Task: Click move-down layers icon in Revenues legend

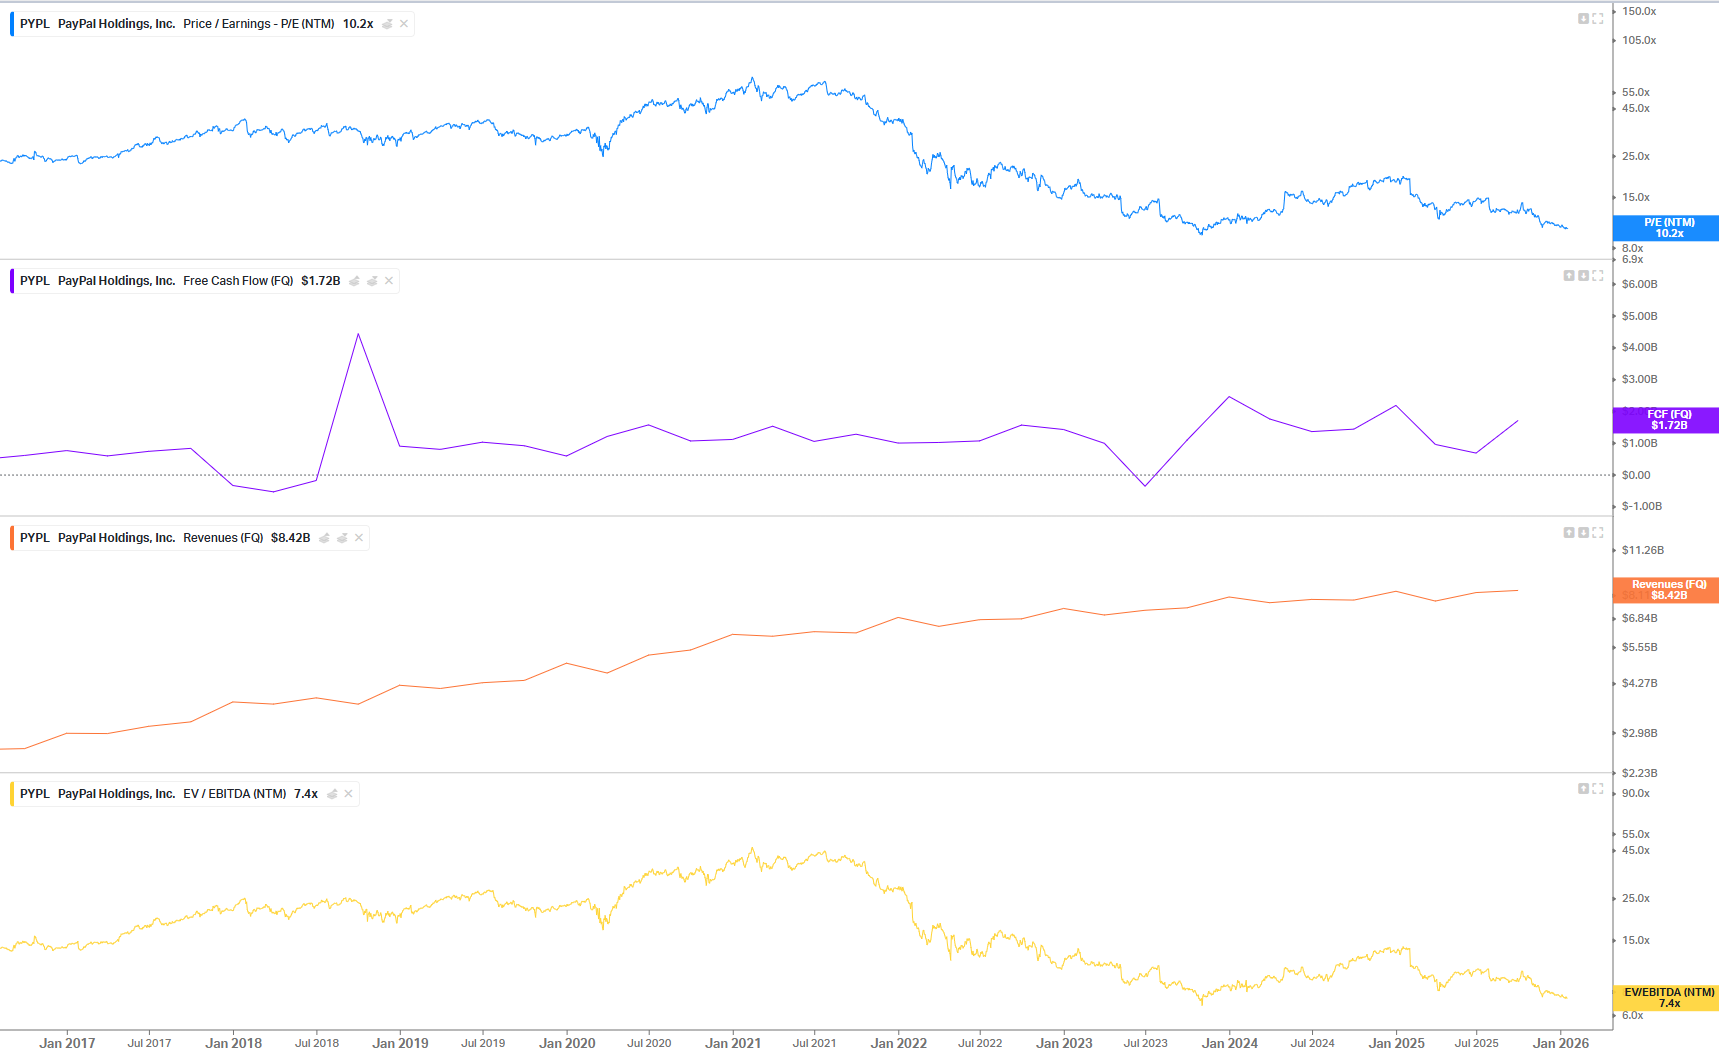Action: (x=342, y=538)
